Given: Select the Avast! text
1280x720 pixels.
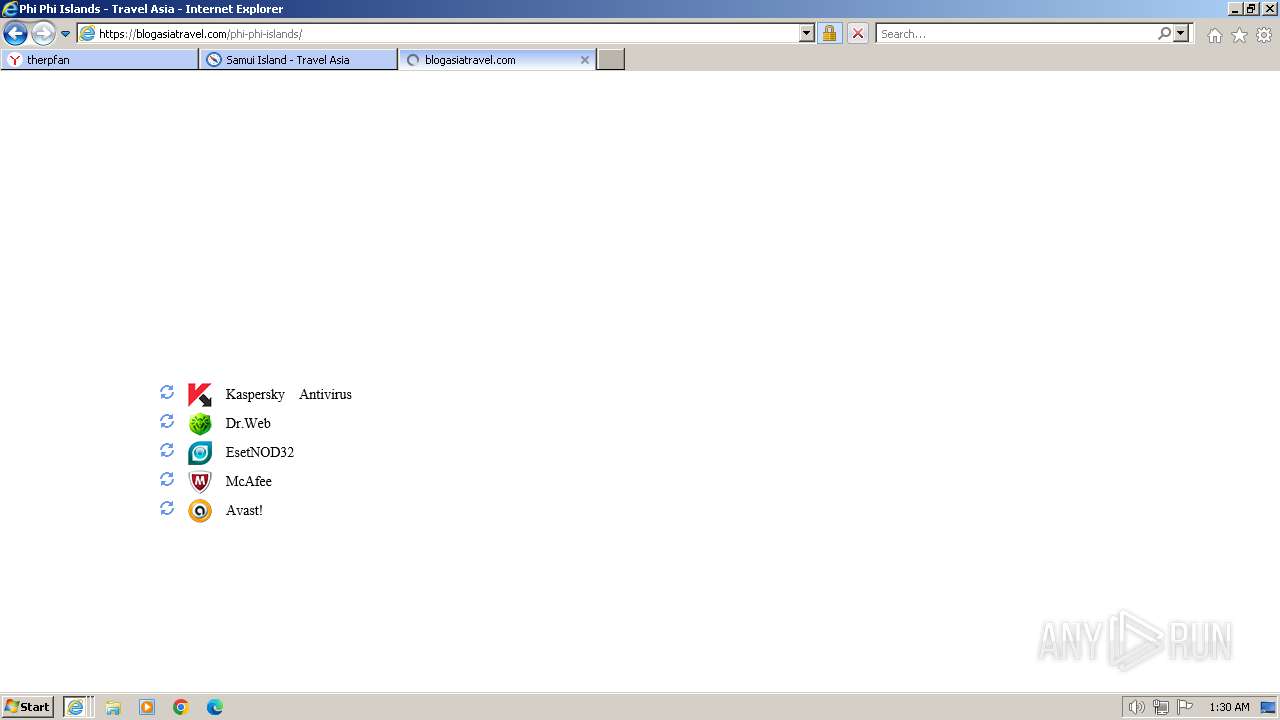Looking at the screenshot, I should coord(244,511).
